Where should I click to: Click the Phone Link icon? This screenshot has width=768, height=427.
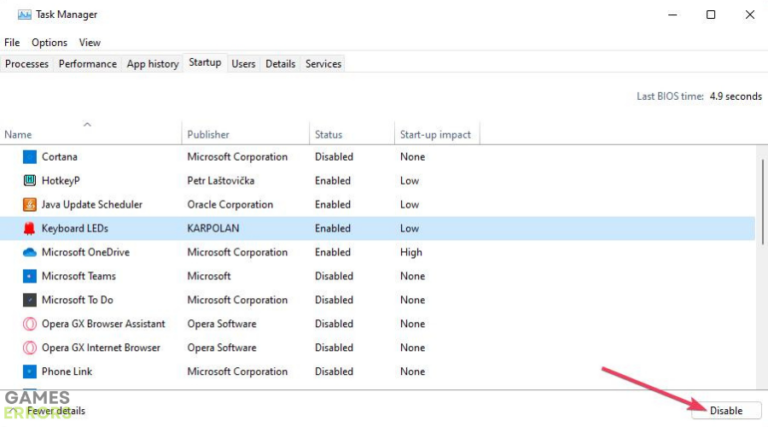pos(30,372)
